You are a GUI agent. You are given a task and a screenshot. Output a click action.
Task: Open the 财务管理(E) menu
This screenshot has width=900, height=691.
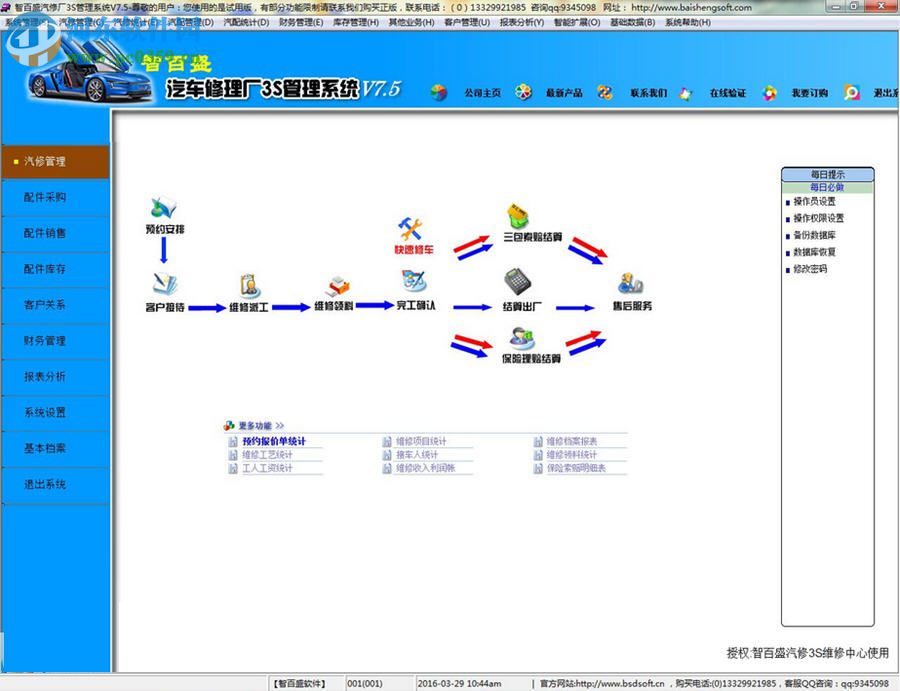pos(301,22)
